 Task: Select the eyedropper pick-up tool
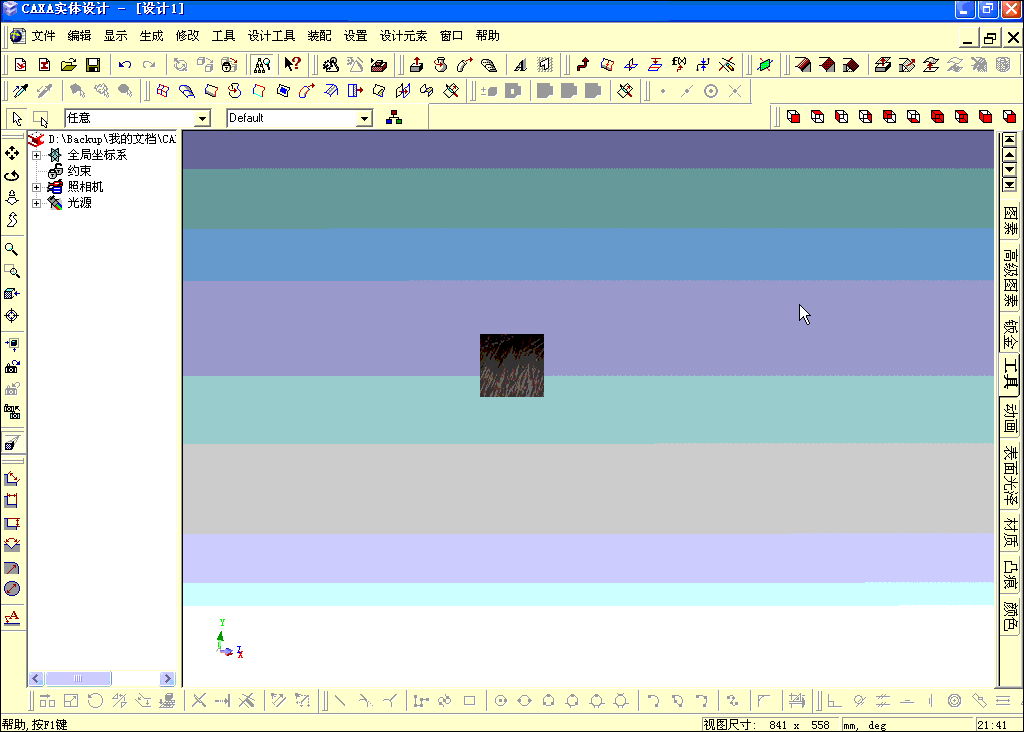[21, 91]
